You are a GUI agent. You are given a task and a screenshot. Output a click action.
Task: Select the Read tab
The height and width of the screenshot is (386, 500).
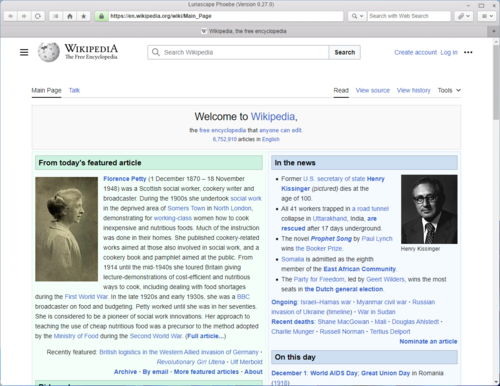[x=341, y=90]
